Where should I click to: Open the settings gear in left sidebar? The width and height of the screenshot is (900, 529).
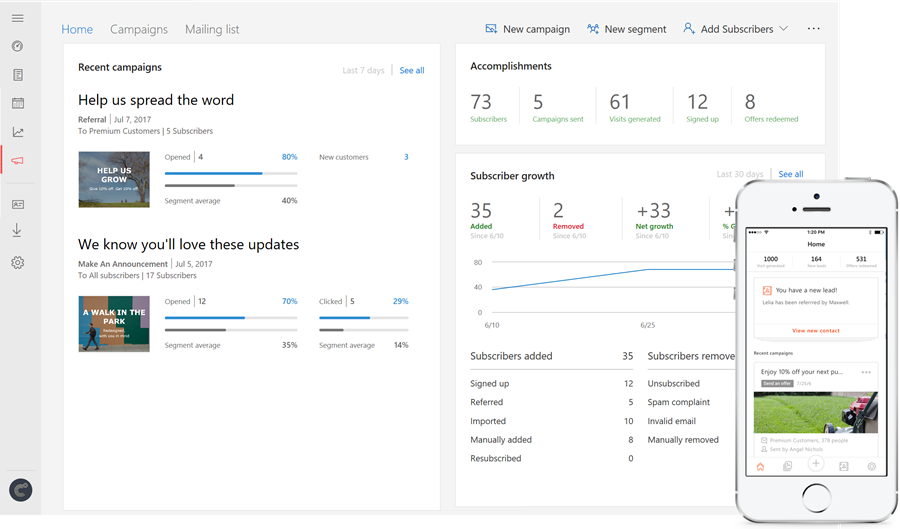click(x=17, y=263)
